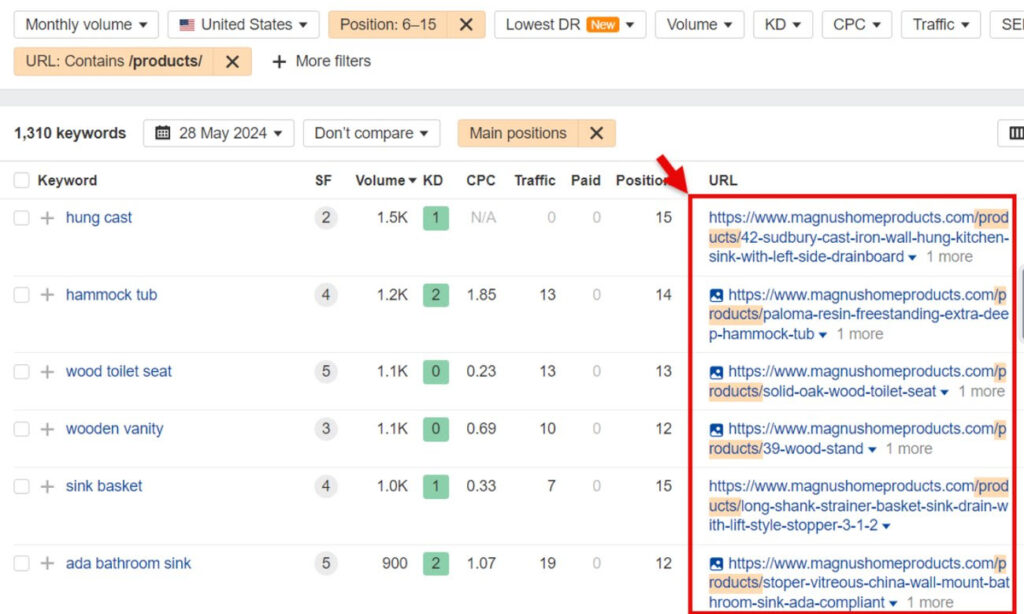Open the Volume filter dropdown

(x=699, y=25)
